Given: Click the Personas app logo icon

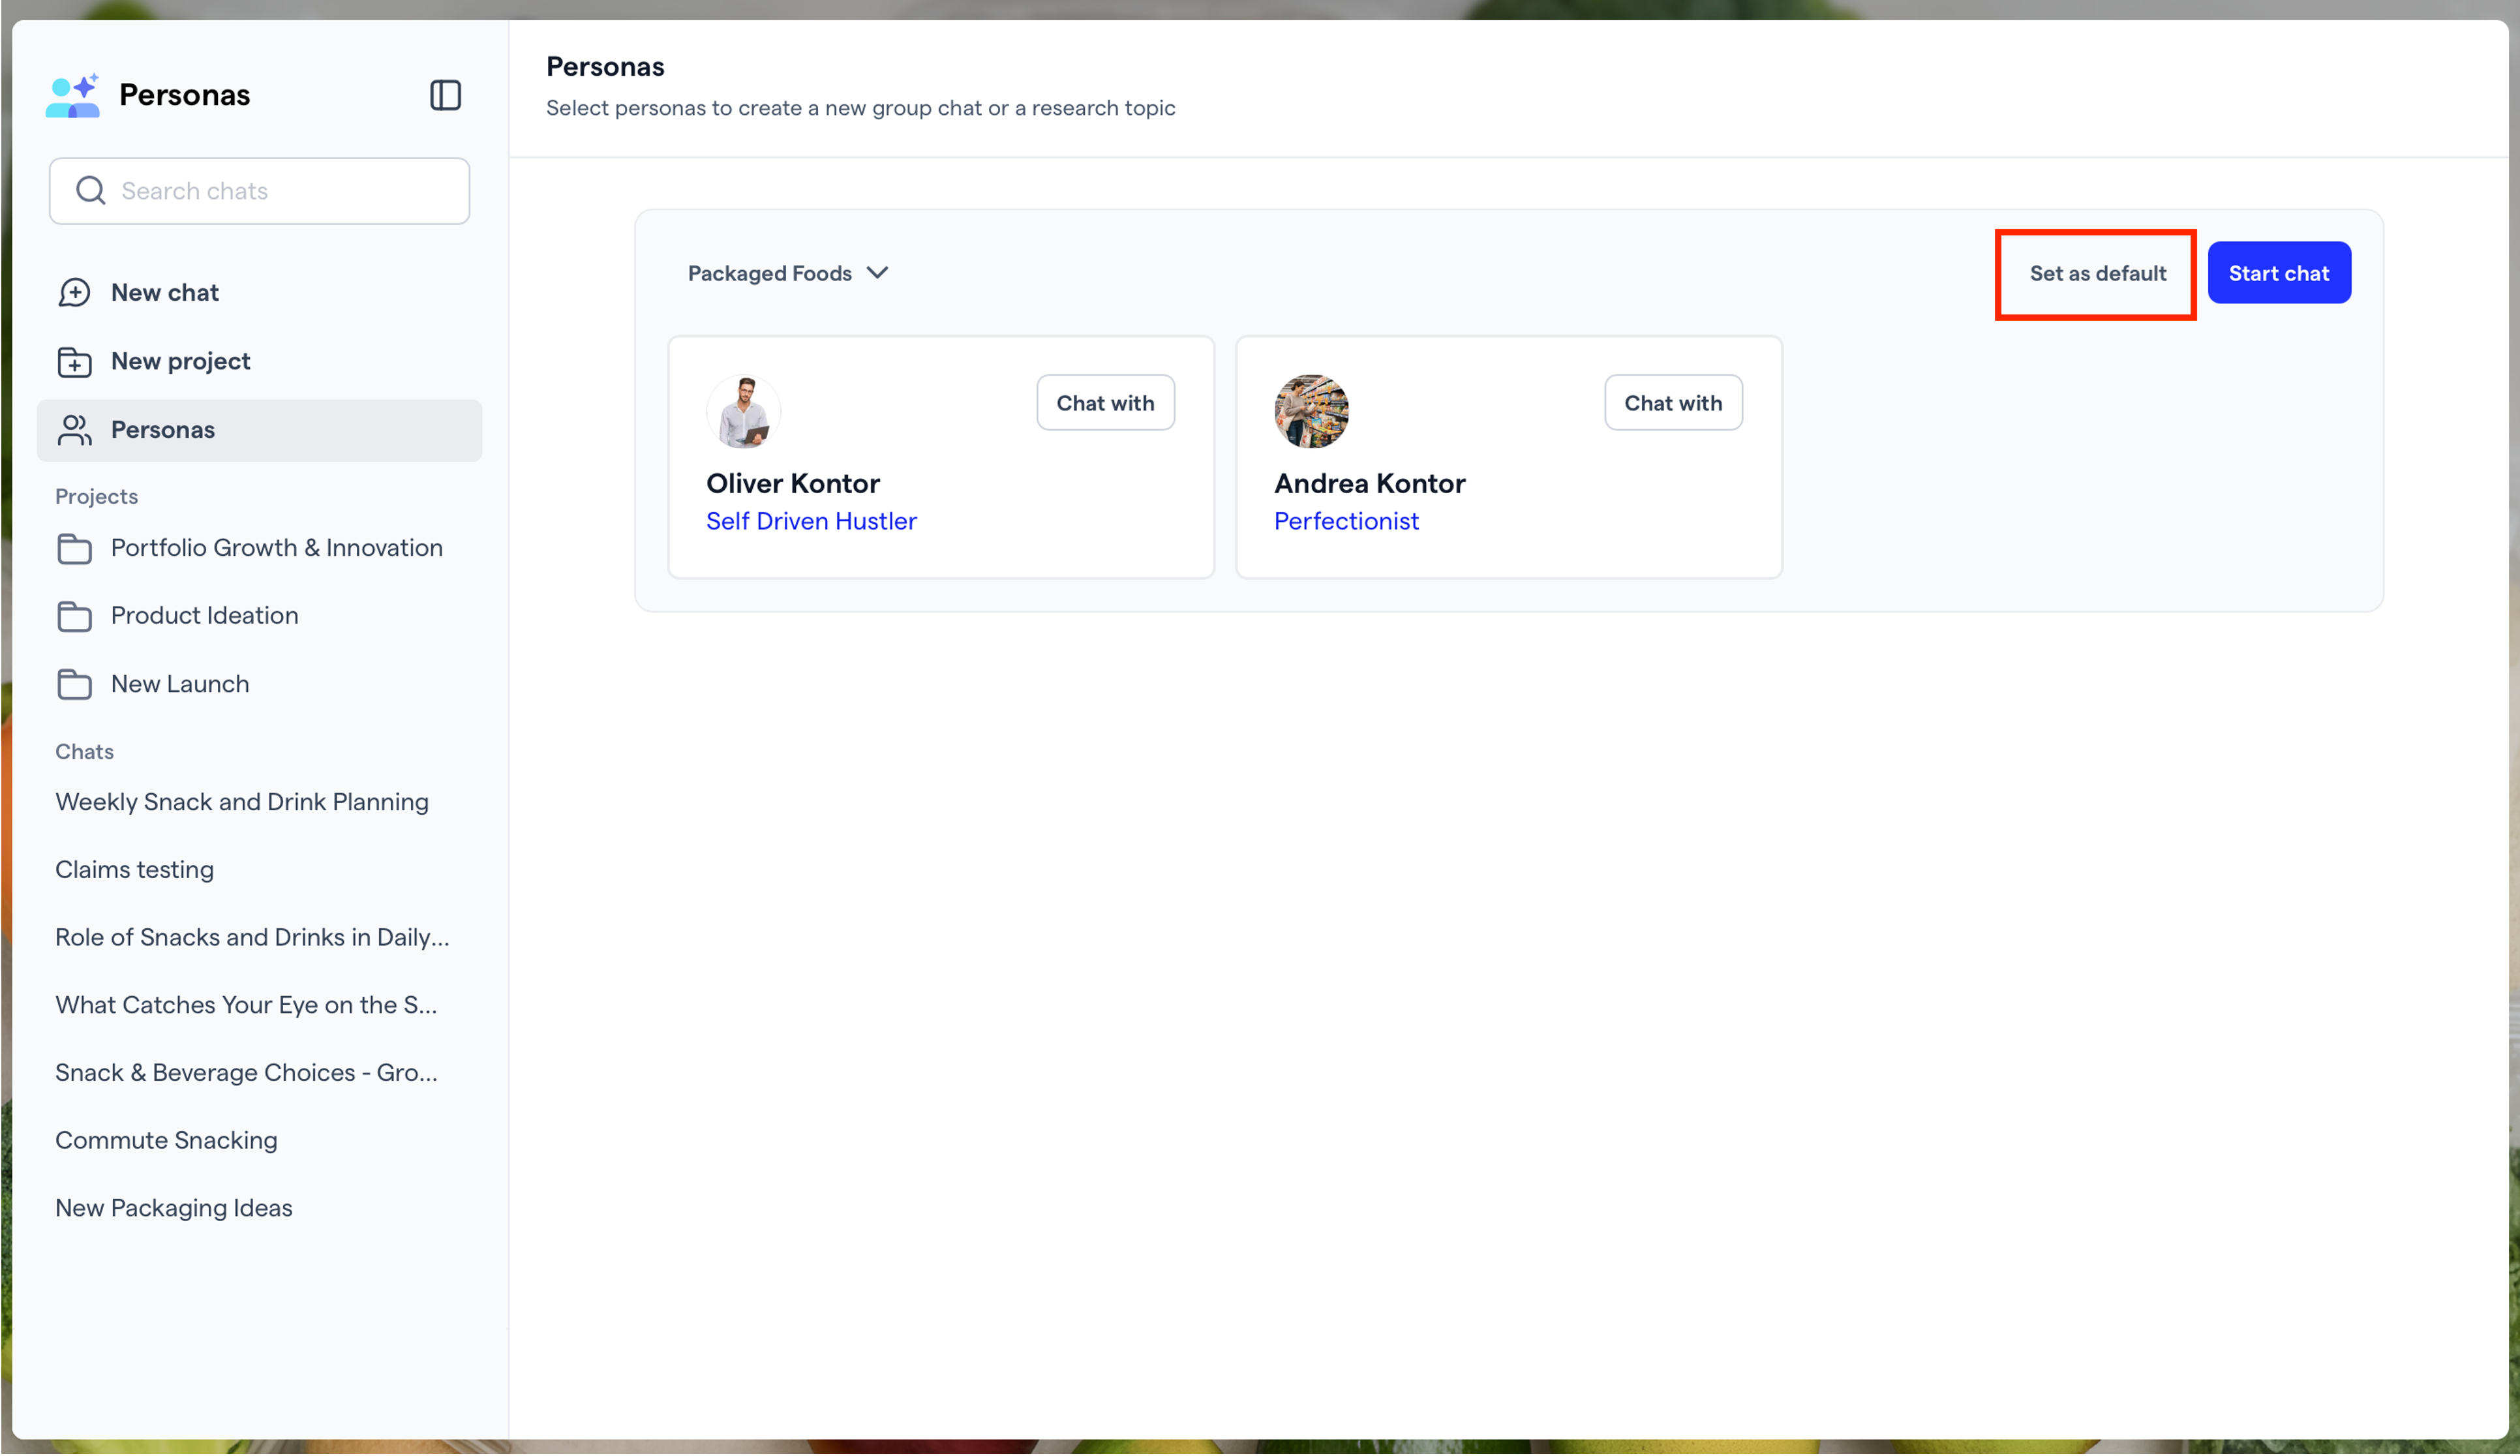Looking at the screenshot, I should [73, 95].
